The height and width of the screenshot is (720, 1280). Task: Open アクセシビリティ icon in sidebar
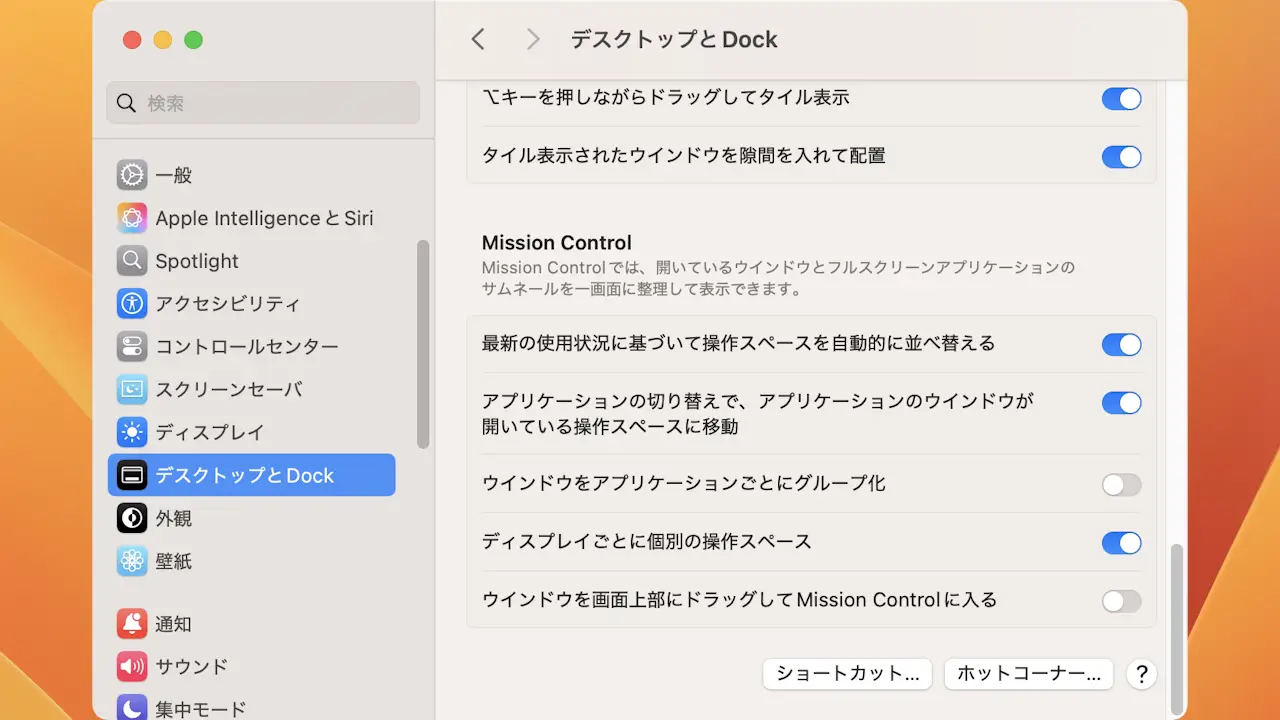pos(132,304)
